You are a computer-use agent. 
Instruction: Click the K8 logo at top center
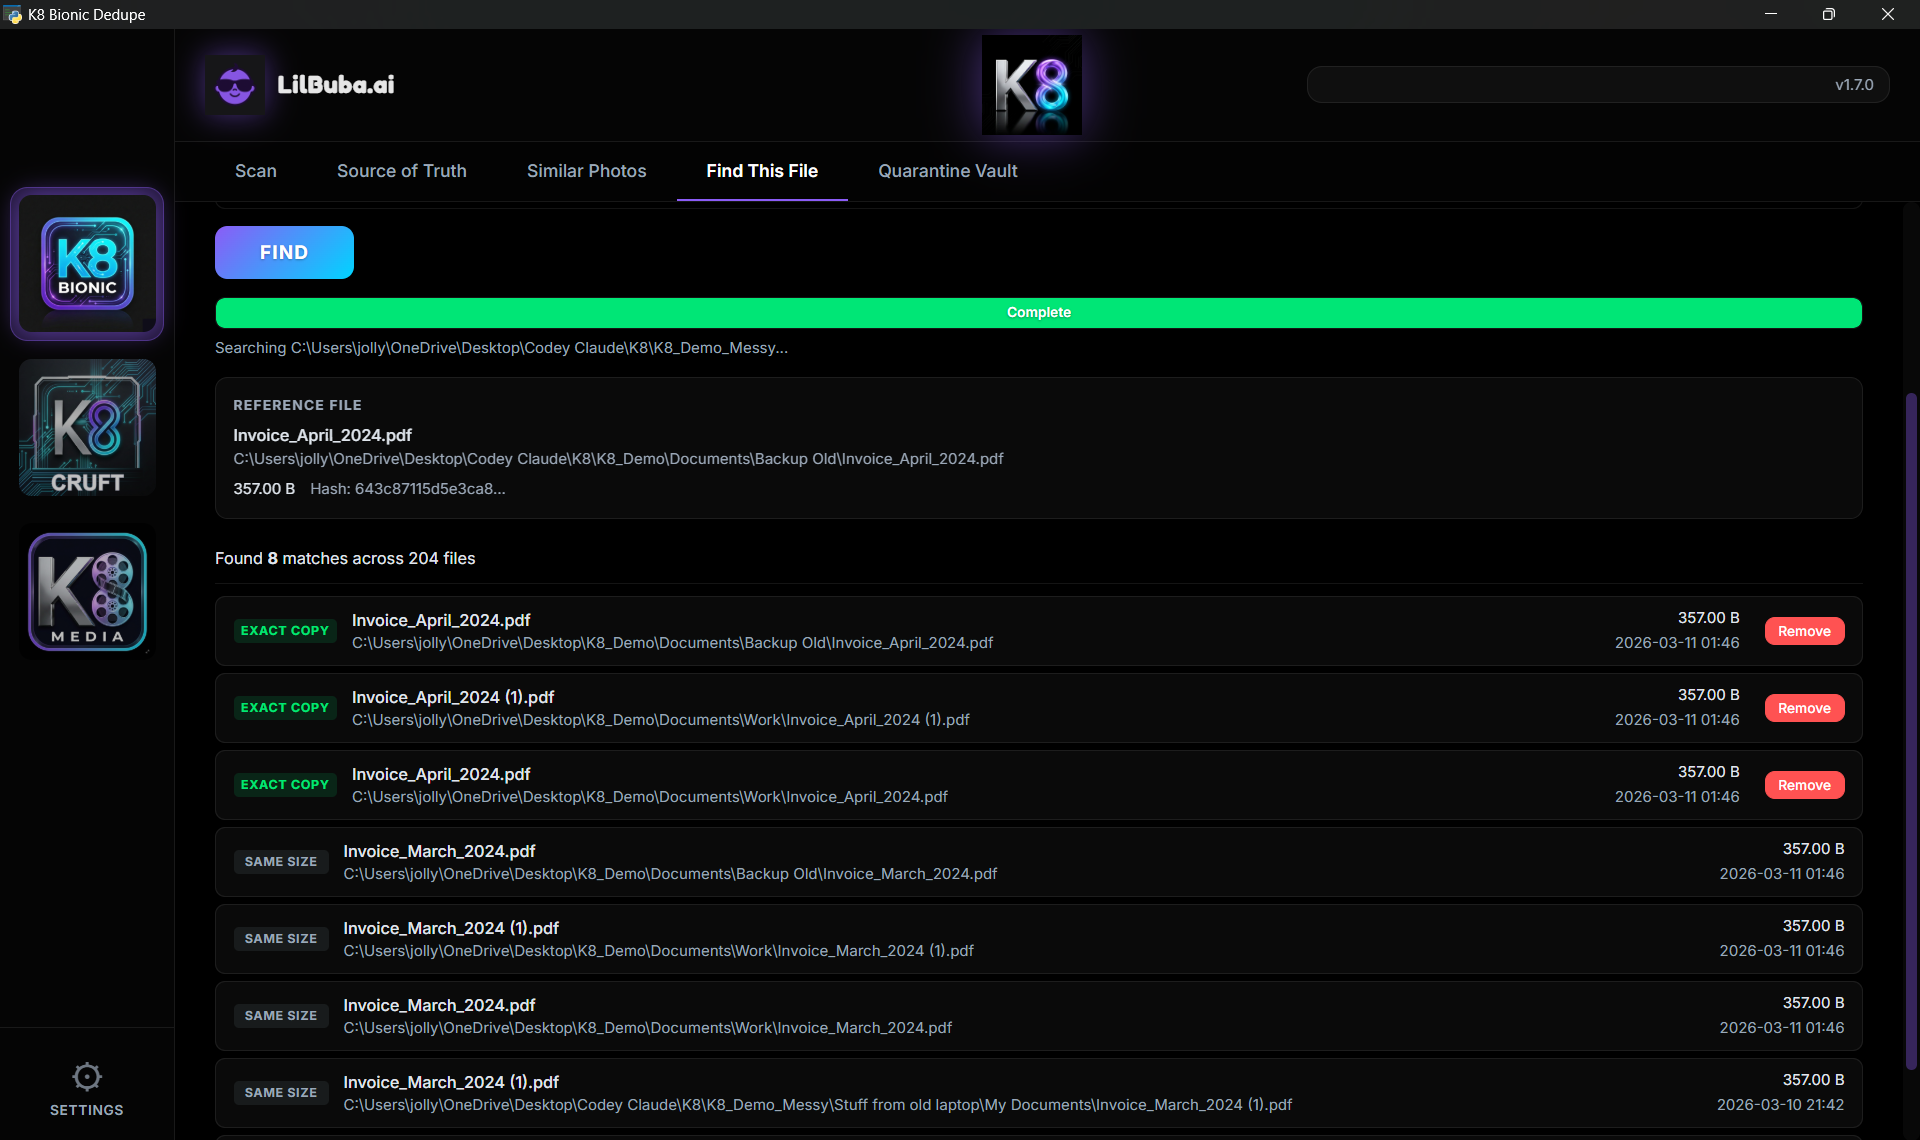point(1031,84)
